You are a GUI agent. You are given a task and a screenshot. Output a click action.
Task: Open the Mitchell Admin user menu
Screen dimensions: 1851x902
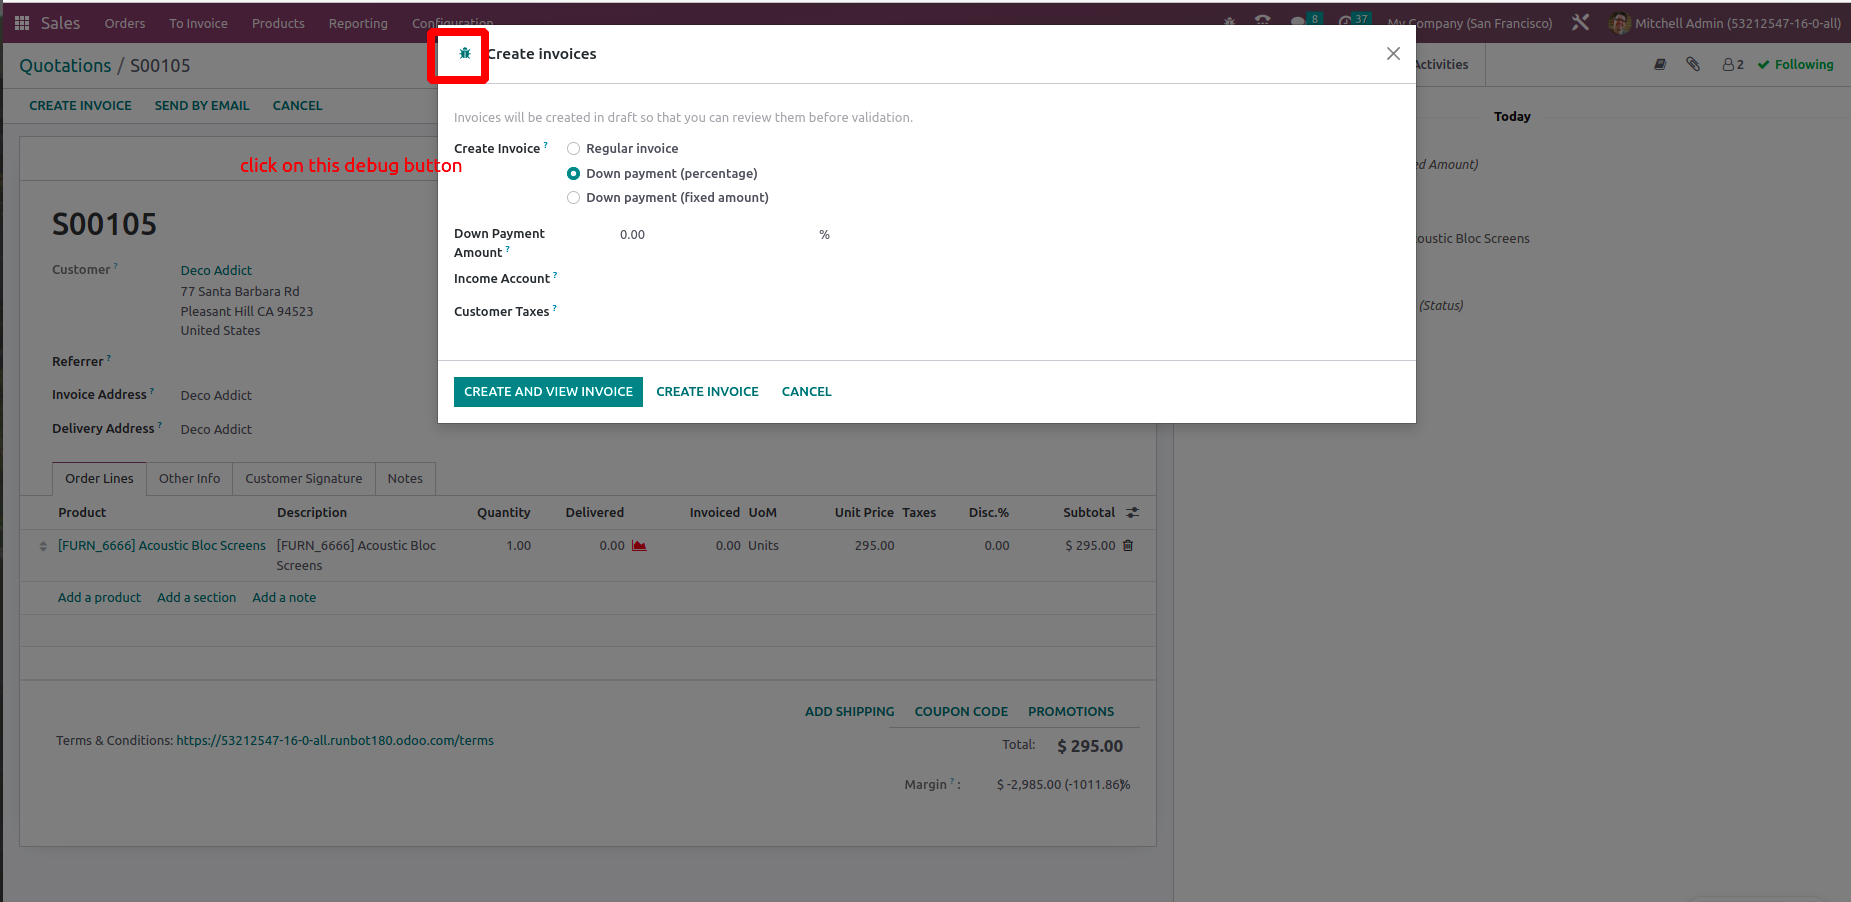(1725, 23)
